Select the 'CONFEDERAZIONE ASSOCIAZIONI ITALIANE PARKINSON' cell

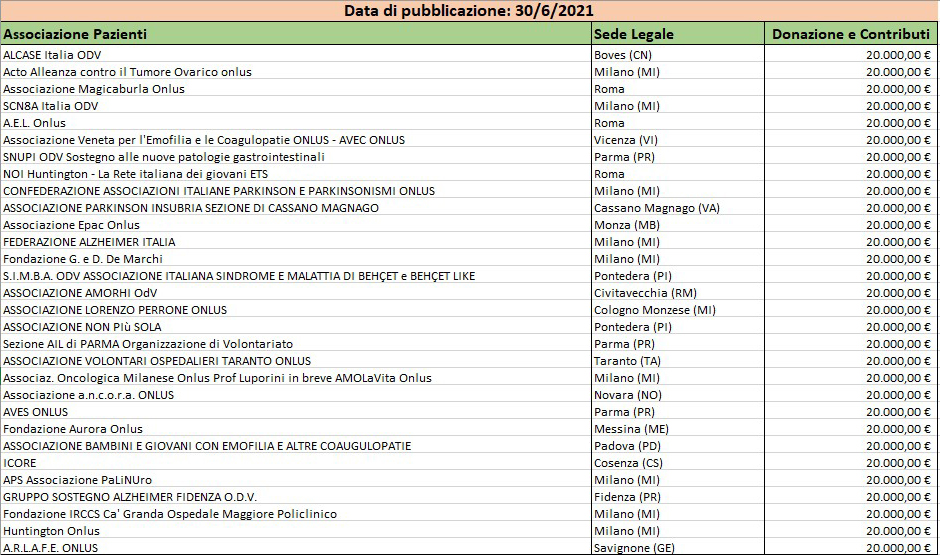pyautogui.click(x=296, y=191)
